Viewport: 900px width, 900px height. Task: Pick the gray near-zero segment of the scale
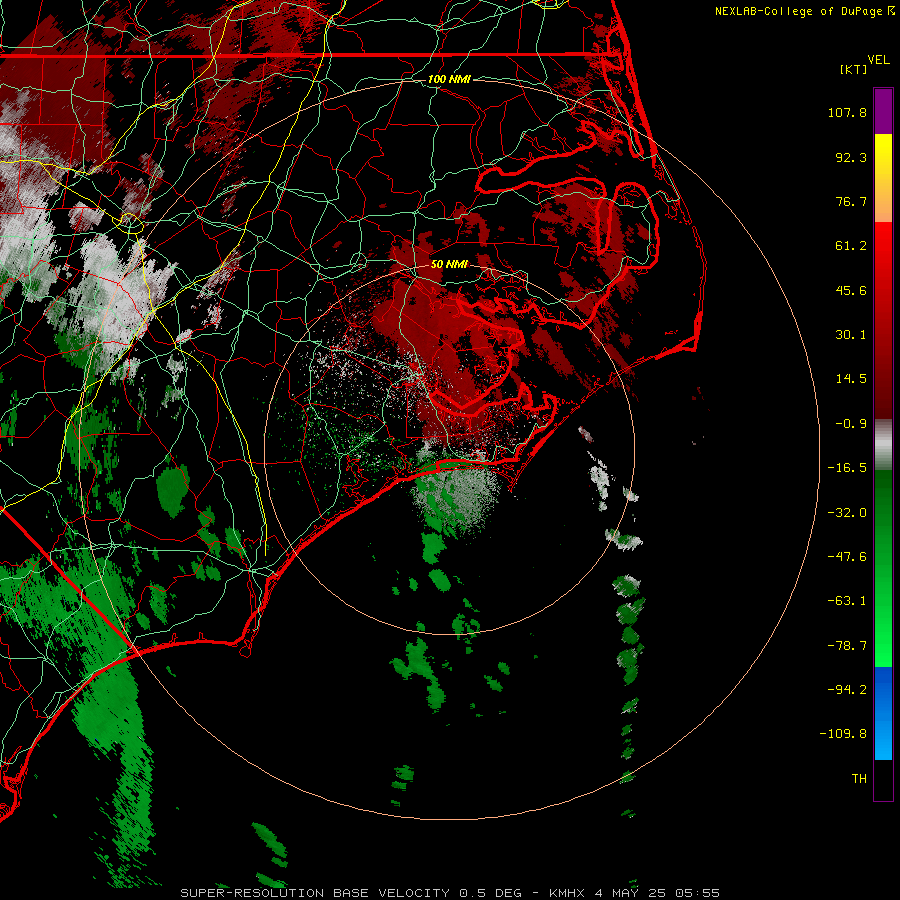point(883,444)
